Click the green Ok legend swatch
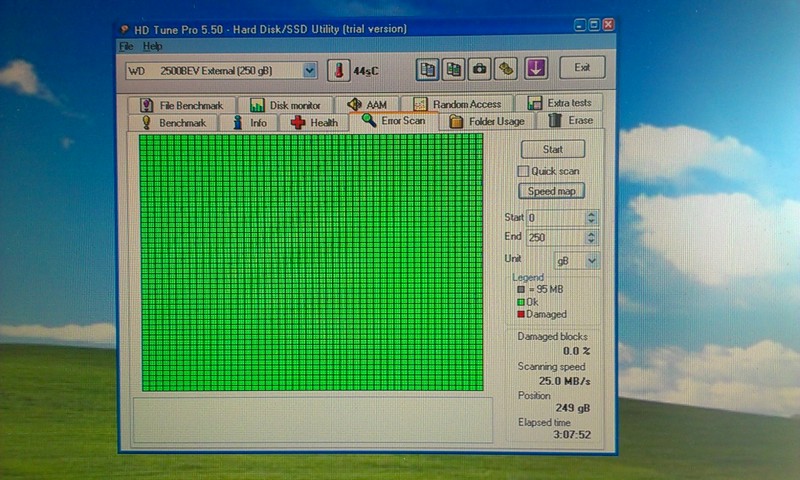 [521, 302]
